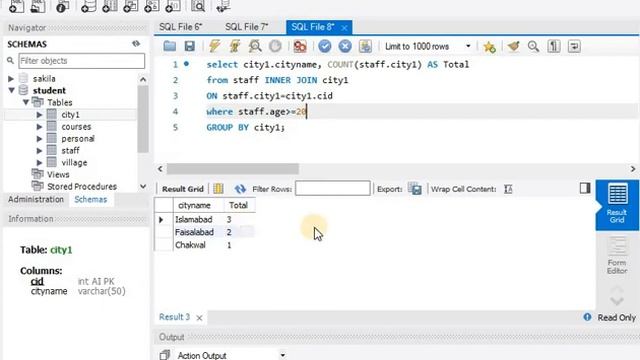
Task: Refresh the result set with arrows icon
Action: pos(240,189)
